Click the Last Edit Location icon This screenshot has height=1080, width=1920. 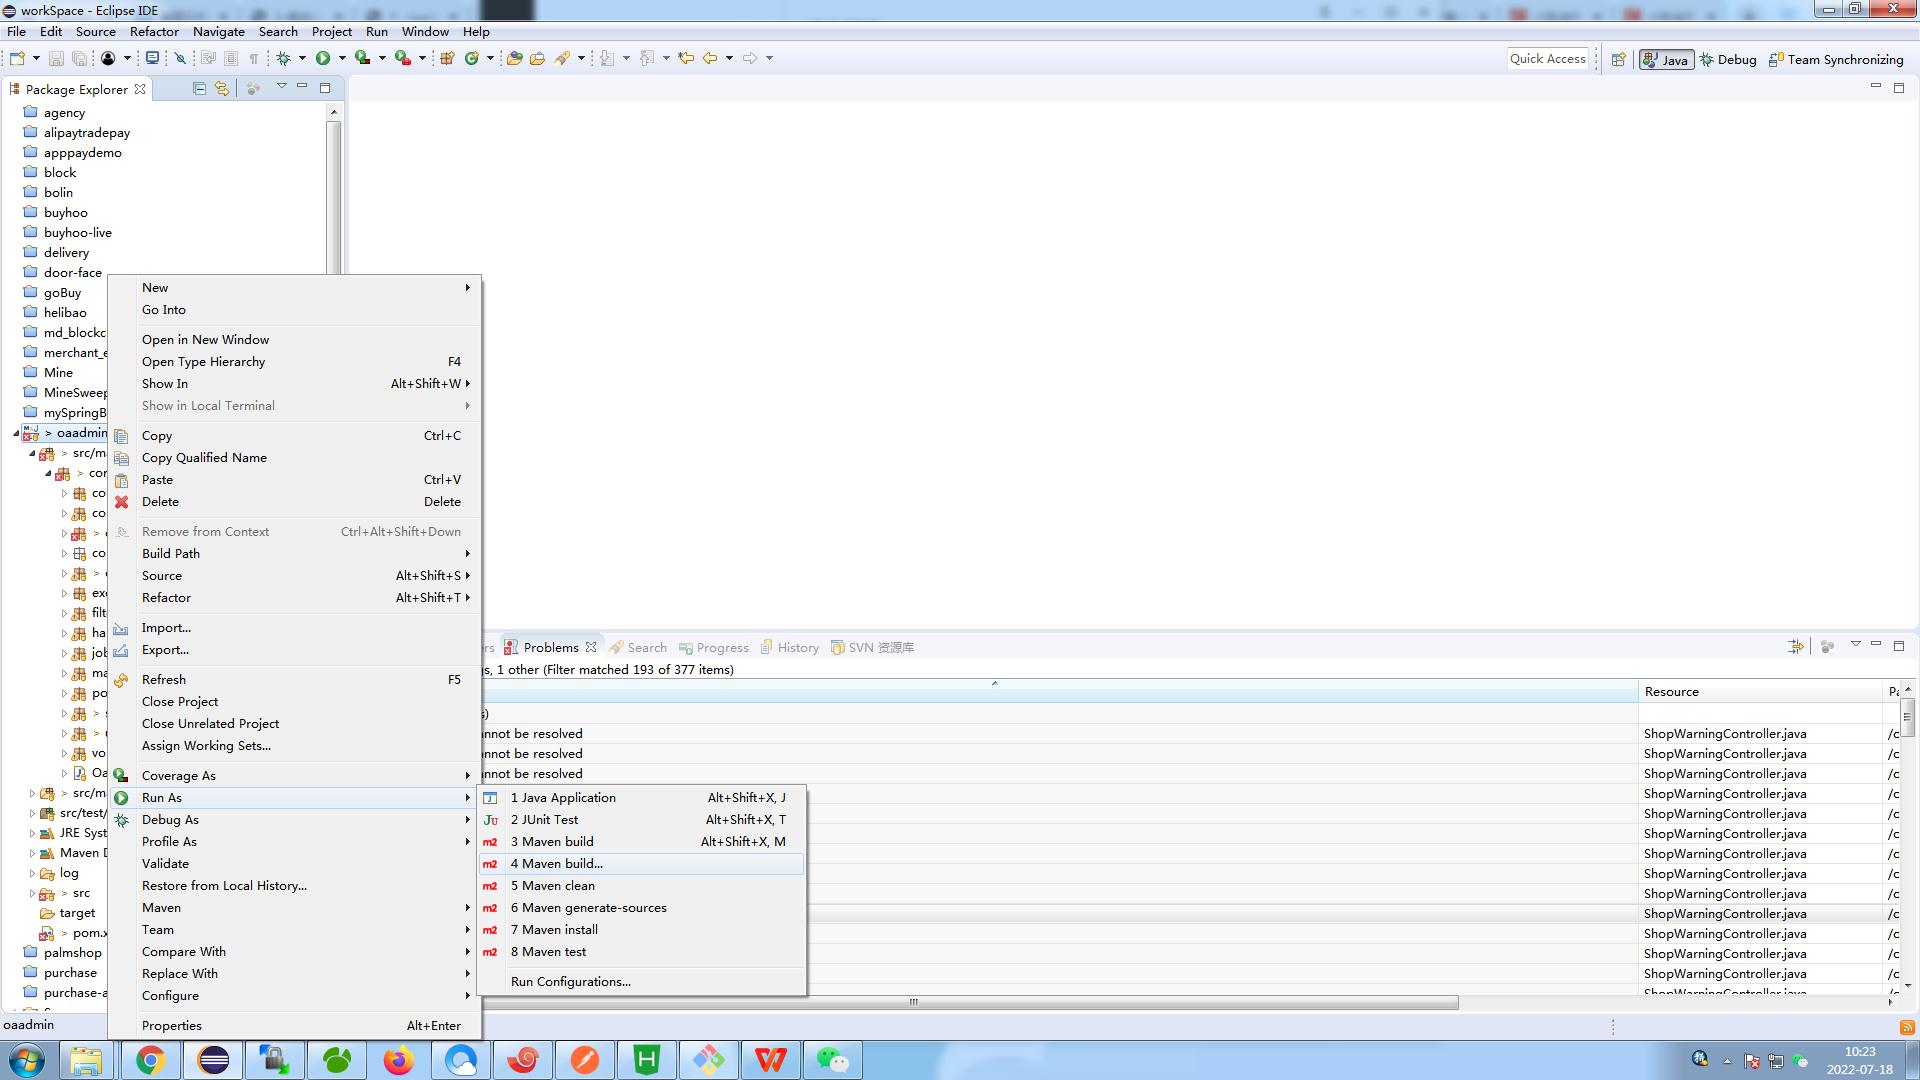pos(686,58)
